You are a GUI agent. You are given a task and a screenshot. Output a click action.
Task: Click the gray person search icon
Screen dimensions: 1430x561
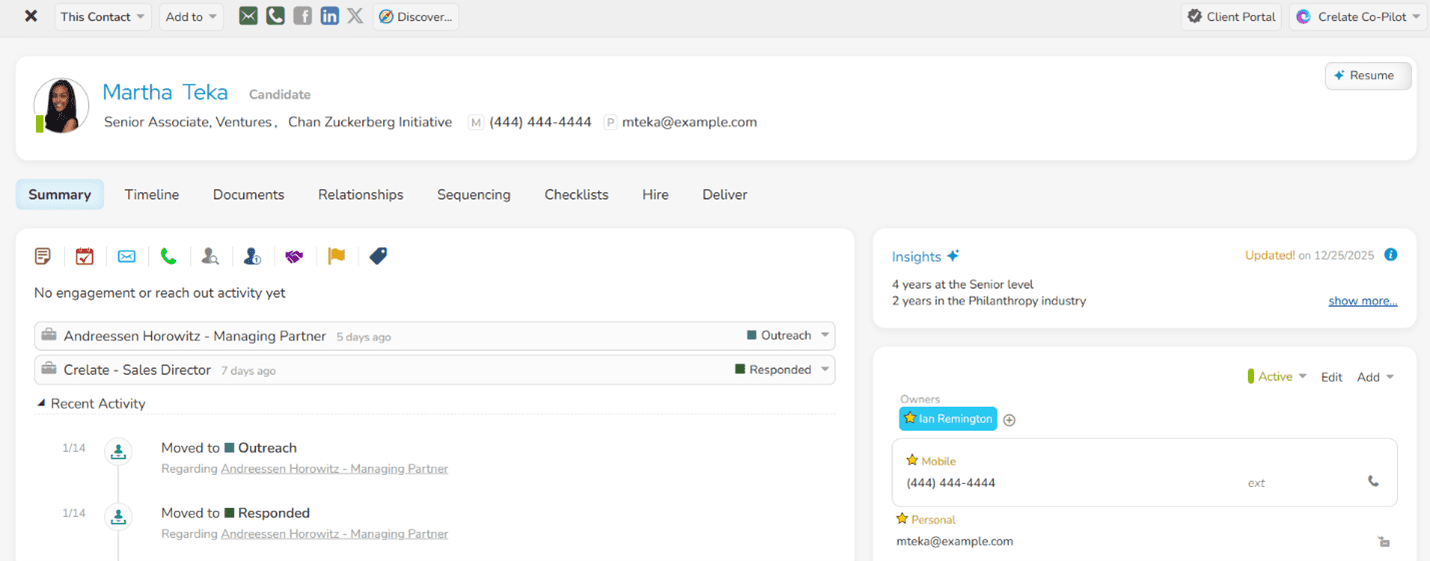[210, 256]
